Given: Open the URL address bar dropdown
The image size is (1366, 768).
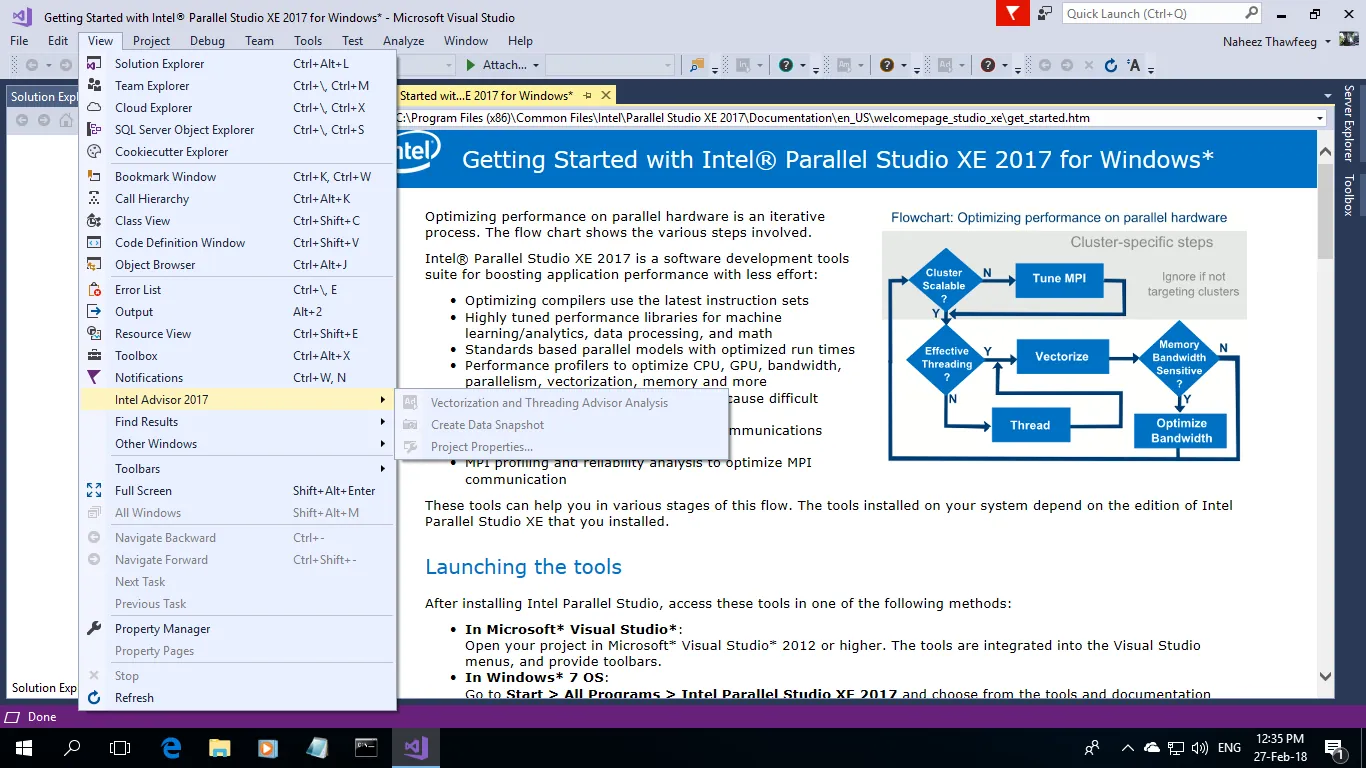Looking at the screenshot, I should (1320, 118).
